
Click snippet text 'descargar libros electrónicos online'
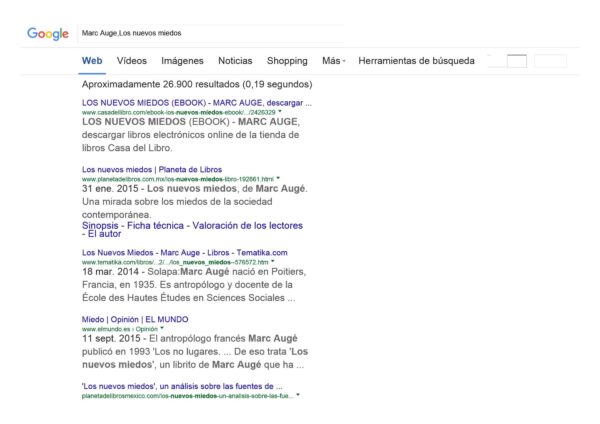coord(156,135)
